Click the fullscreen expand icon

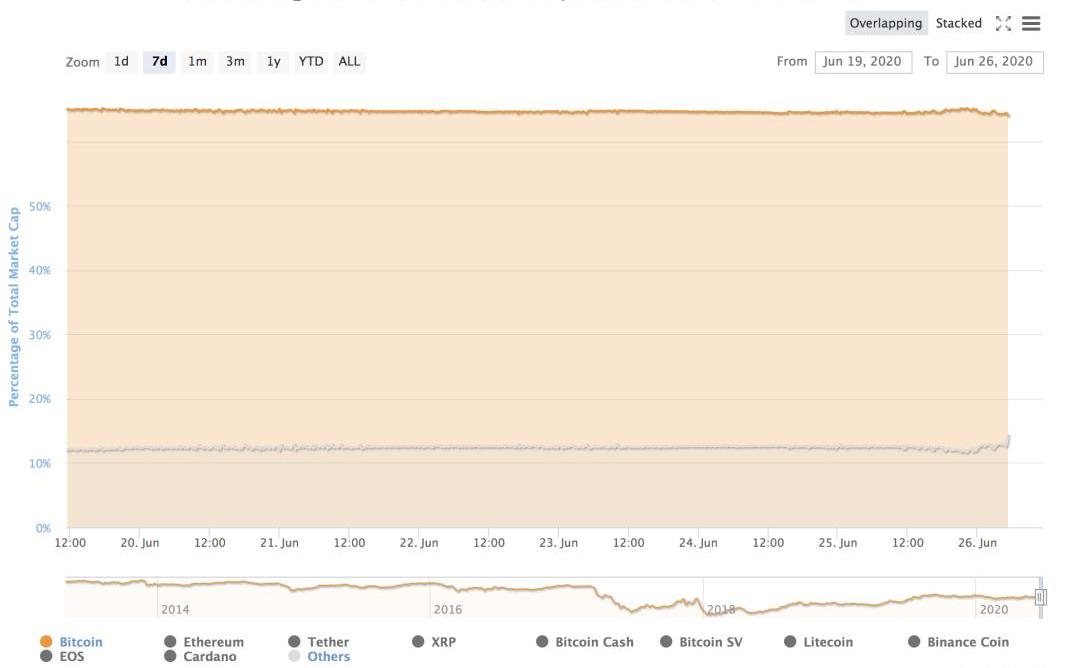[x=1003, y=23]
